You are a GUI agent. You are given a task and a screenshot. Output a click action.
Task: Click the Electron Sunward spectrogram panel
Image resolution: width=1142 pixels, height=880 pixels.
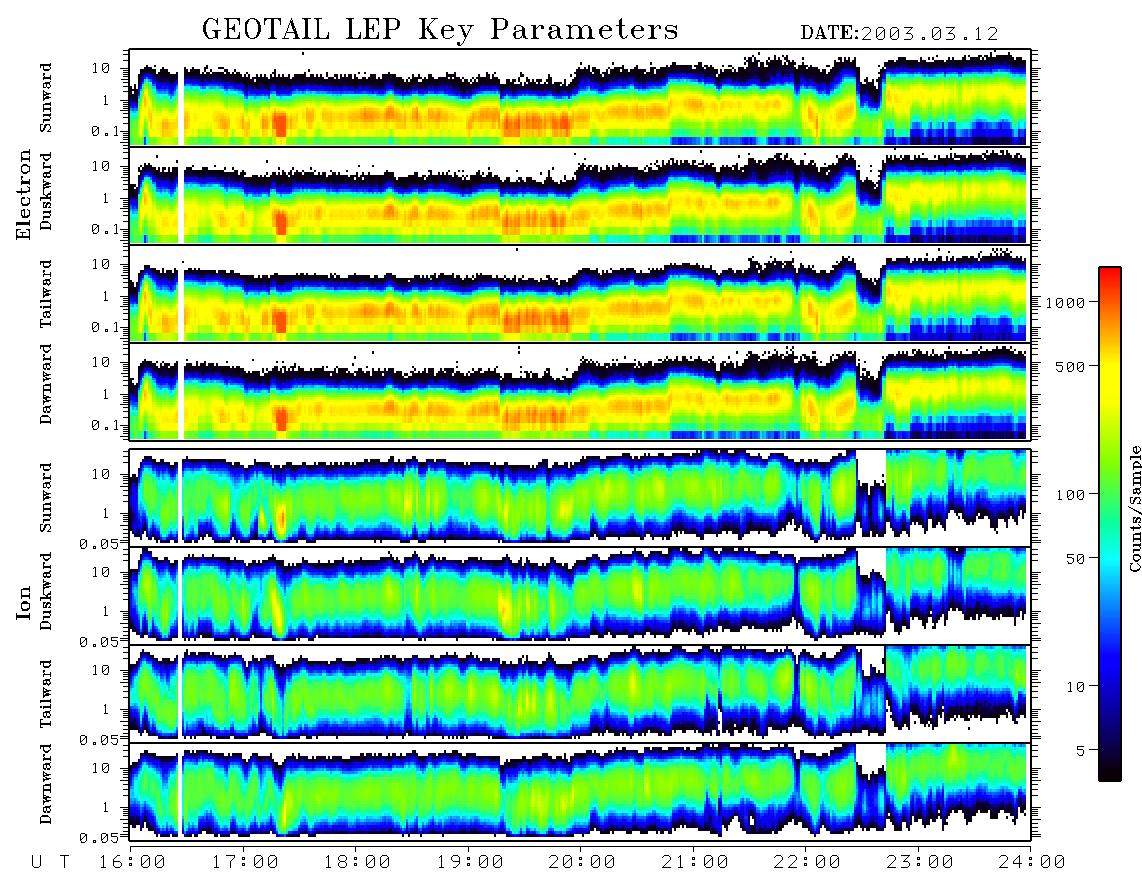580,98
